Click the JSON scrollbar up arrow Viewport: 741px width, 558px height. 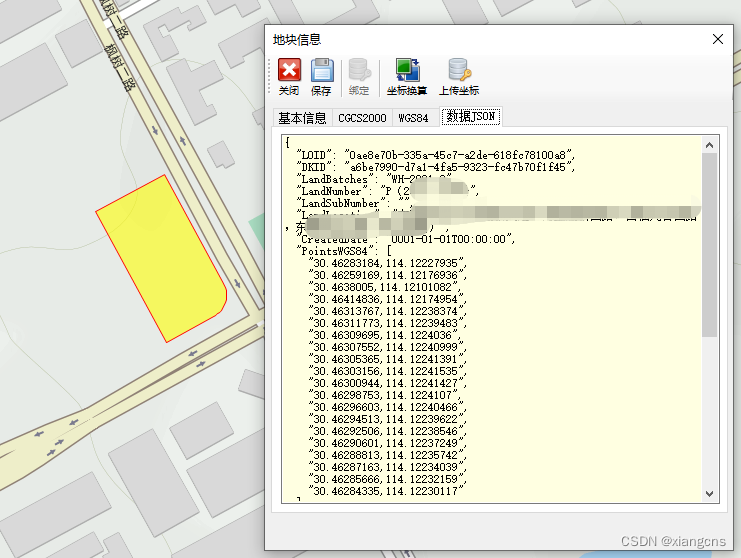click(709, 145)
